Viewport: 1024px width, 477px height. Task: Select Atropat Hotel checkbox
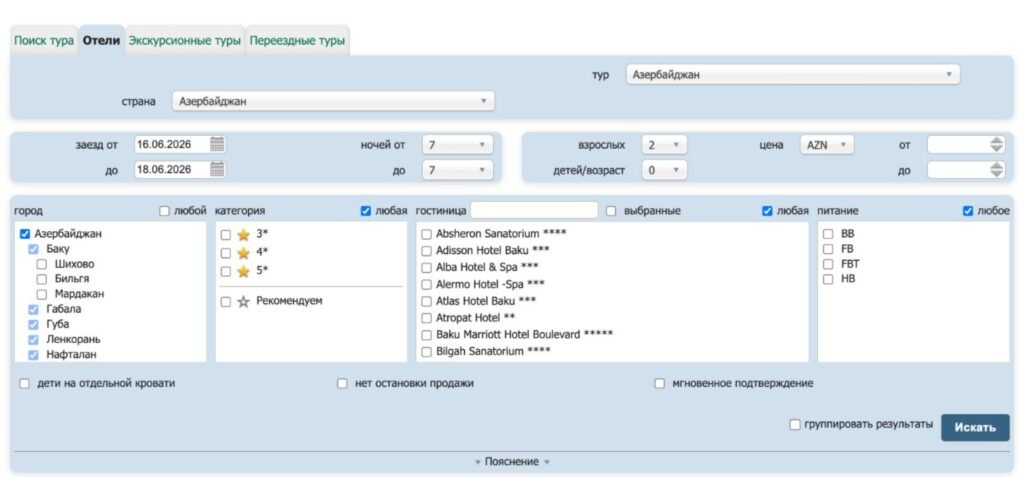(426, 318)
